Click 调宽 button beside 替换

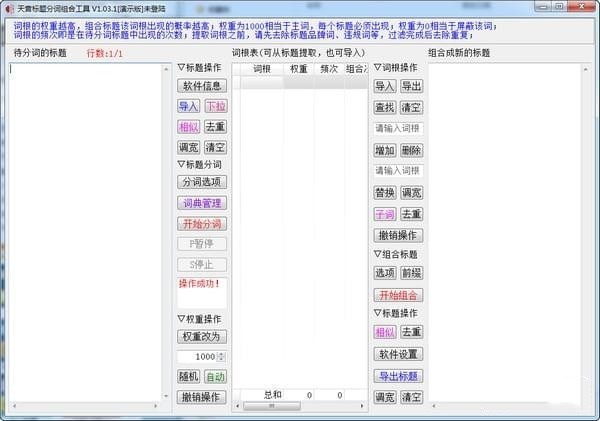411,193
